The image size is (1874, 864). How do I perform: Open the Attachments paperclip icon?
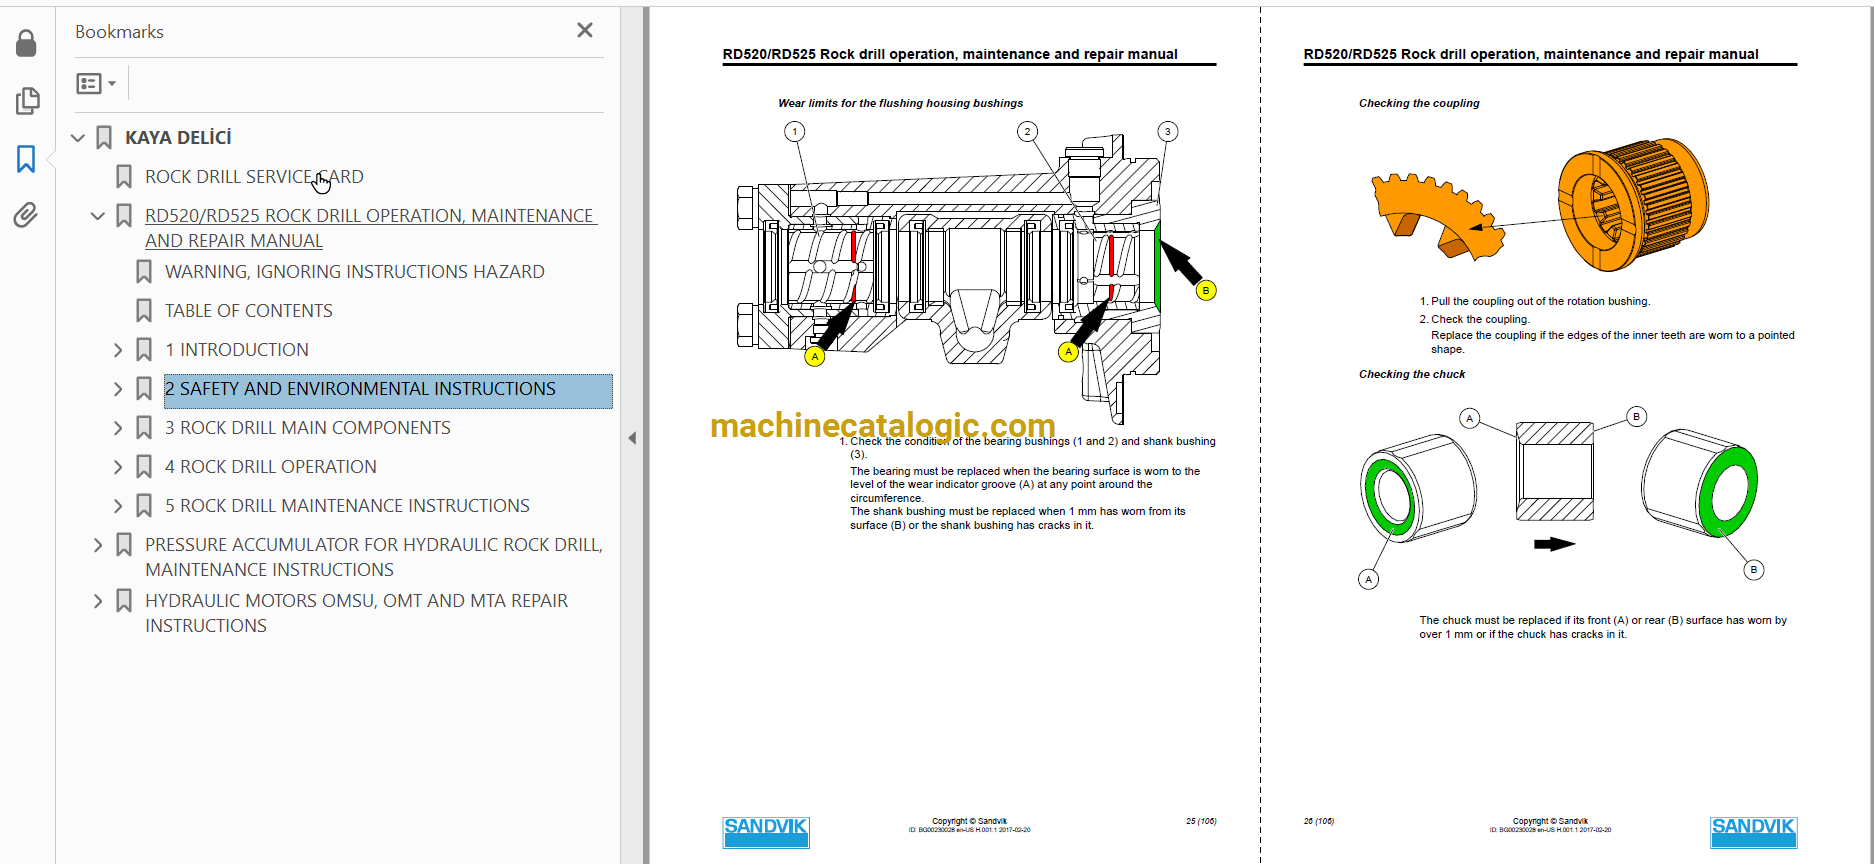click(26, 215)
